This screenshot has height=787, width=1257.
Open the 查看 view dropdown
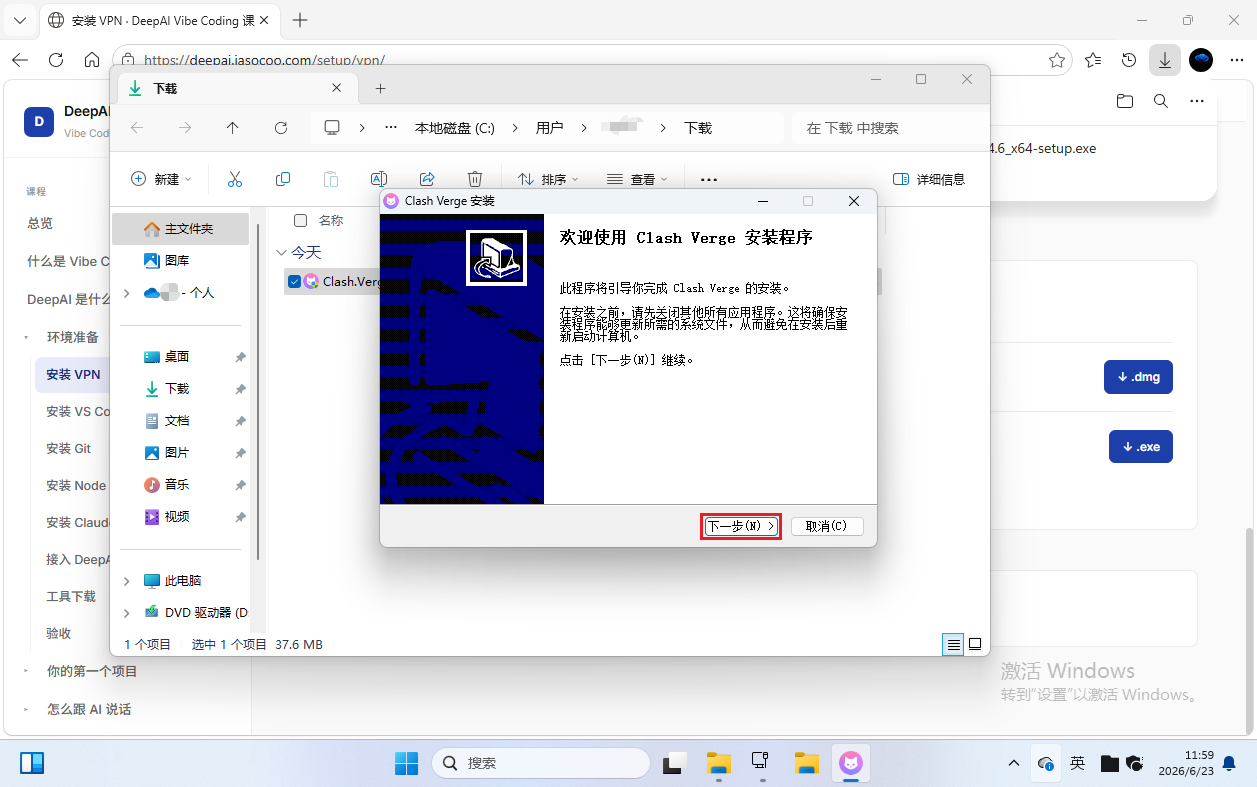coord(637,179)
